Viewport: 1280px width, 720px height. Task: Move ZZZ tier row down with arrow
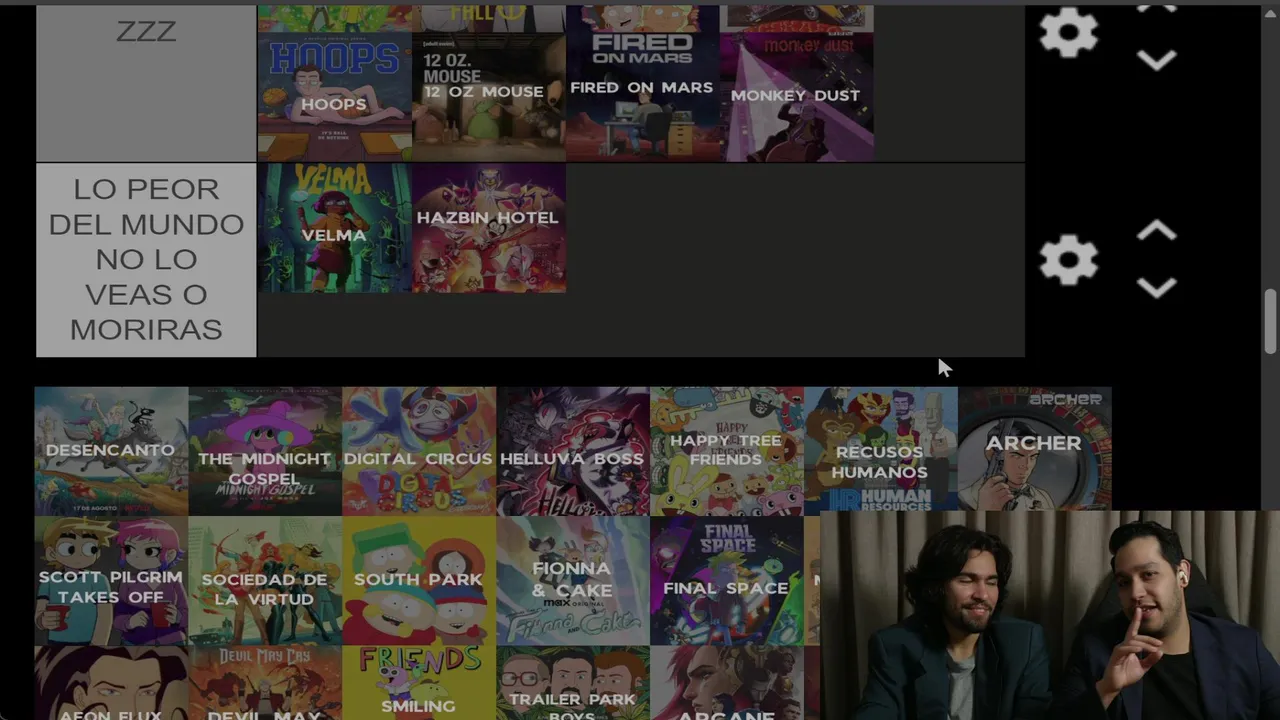1156,60
